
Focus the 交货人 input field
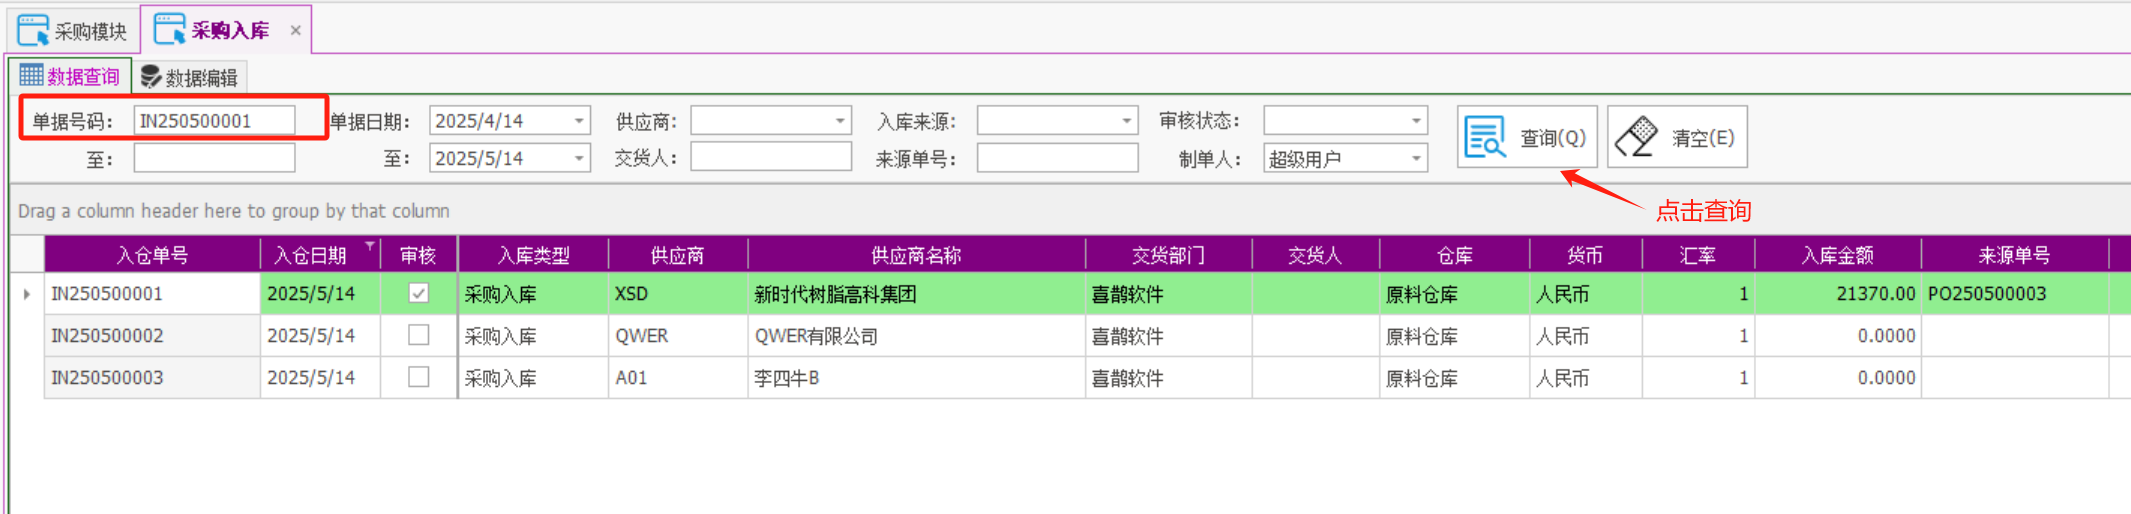coord(771,157)
